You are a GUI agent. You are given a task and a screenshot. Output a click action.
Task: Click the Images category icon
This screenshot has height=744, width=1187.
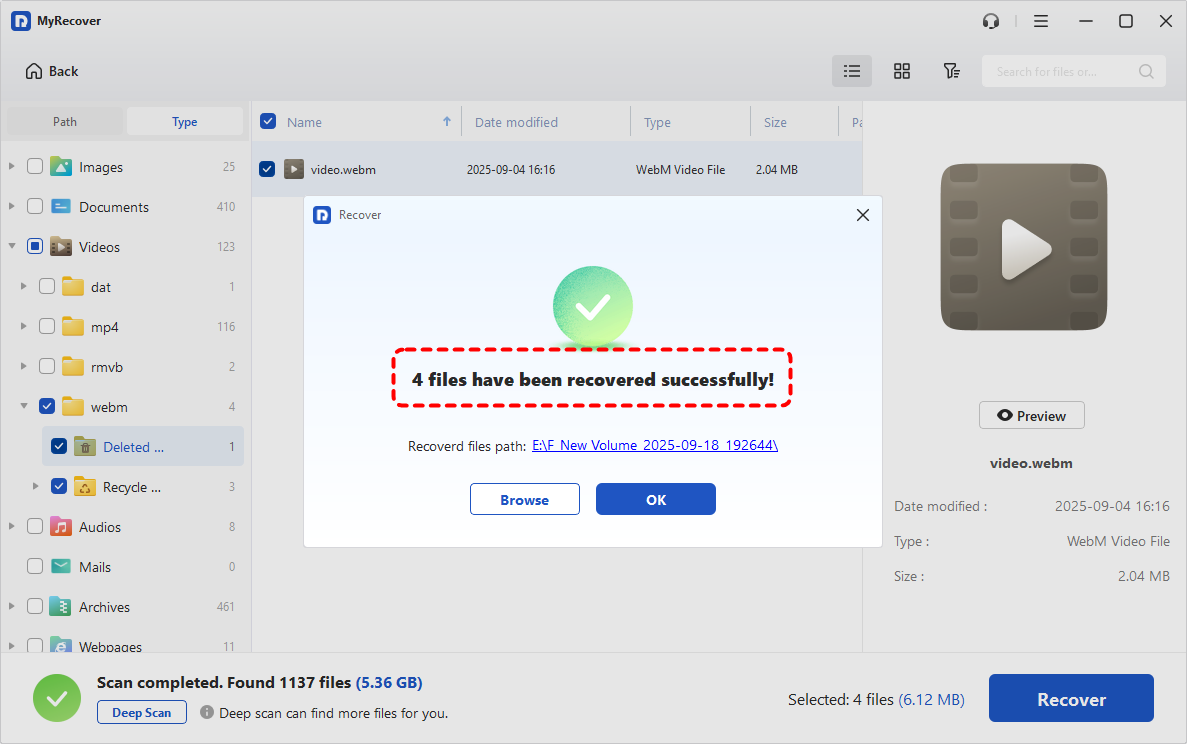pyautogui.click(x=61, y=167)
